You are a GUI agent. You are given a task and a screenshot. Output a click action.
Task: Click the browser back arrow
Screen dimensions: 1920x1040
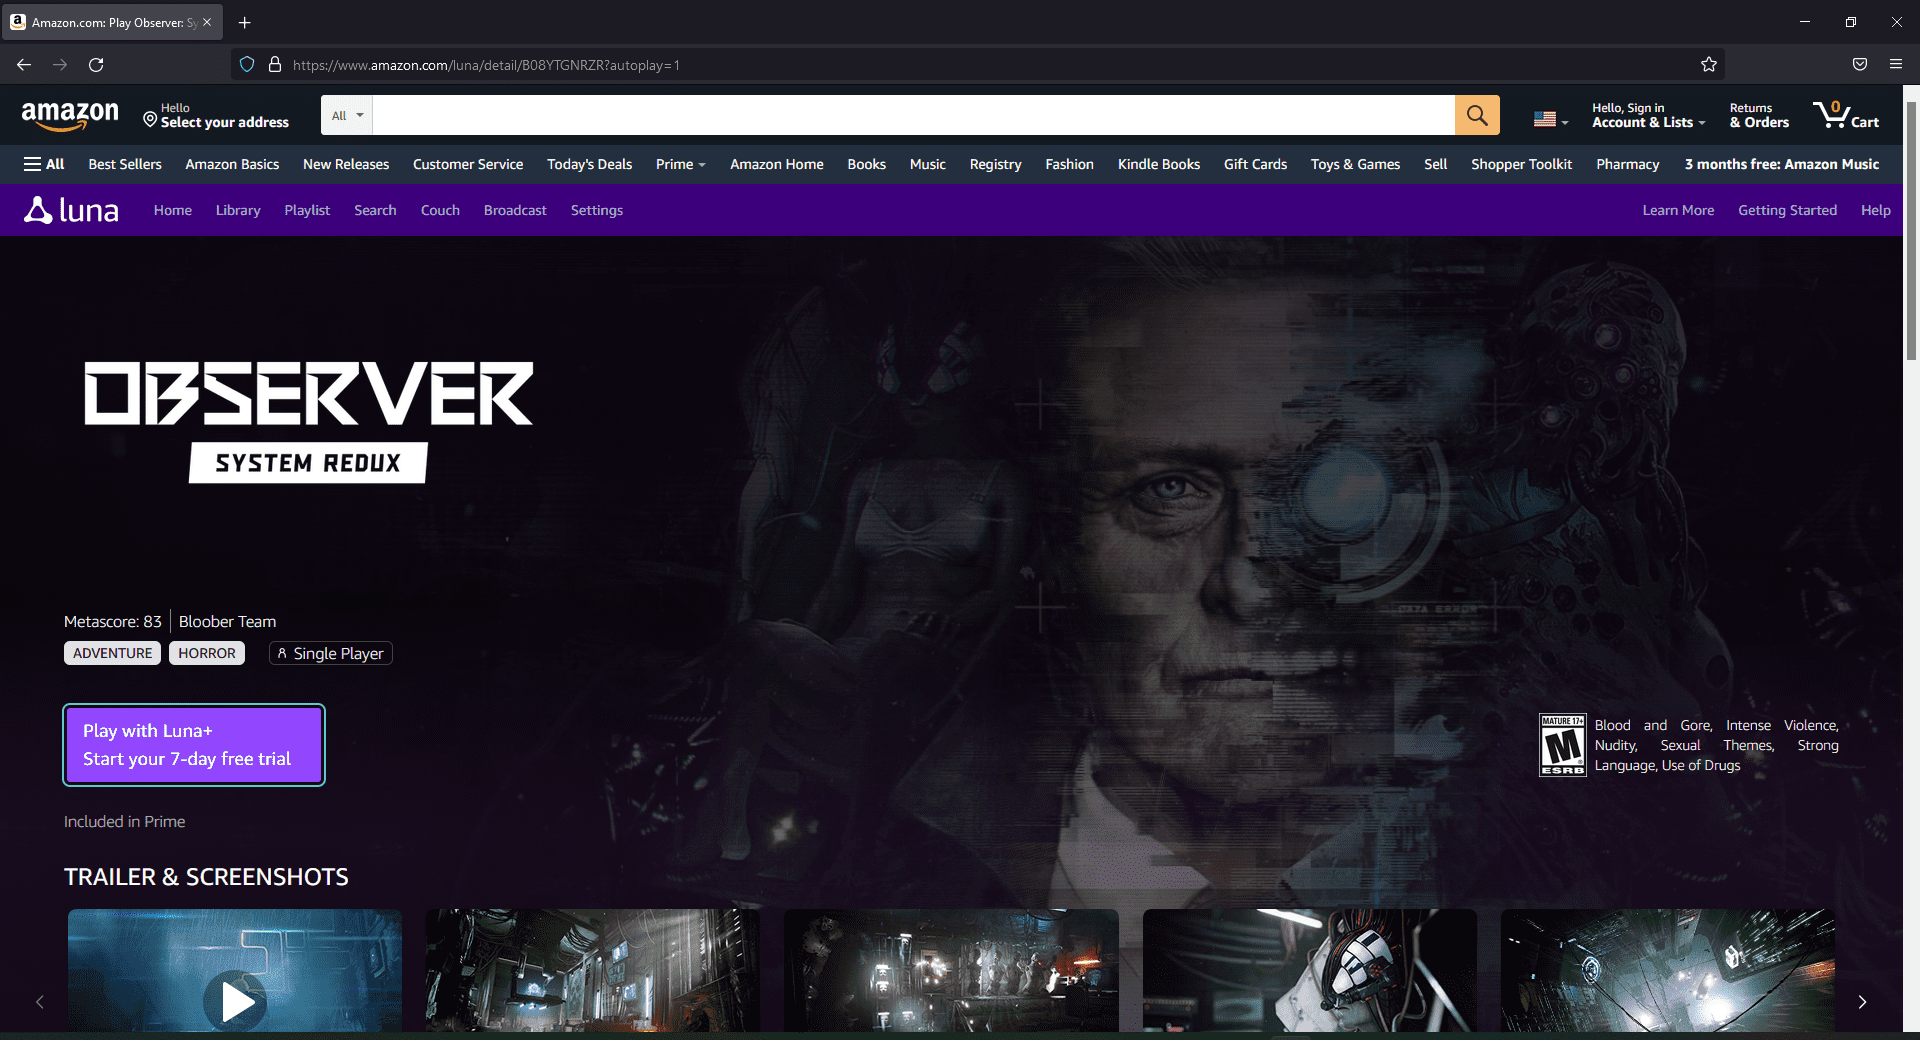coord(24,65)
